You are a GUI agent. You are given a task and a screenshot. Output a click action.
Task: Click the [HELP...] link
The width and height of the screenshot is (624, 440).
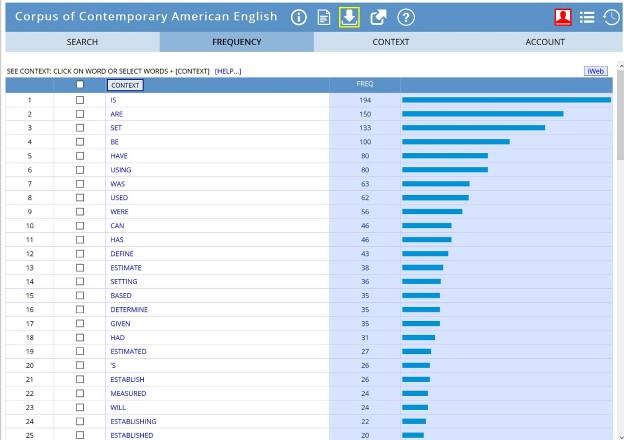pos(228,71)
